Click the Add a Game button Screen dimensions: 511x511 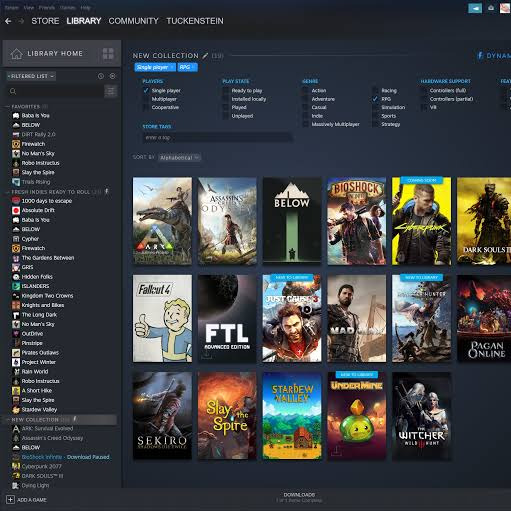(x=27, y=500)
